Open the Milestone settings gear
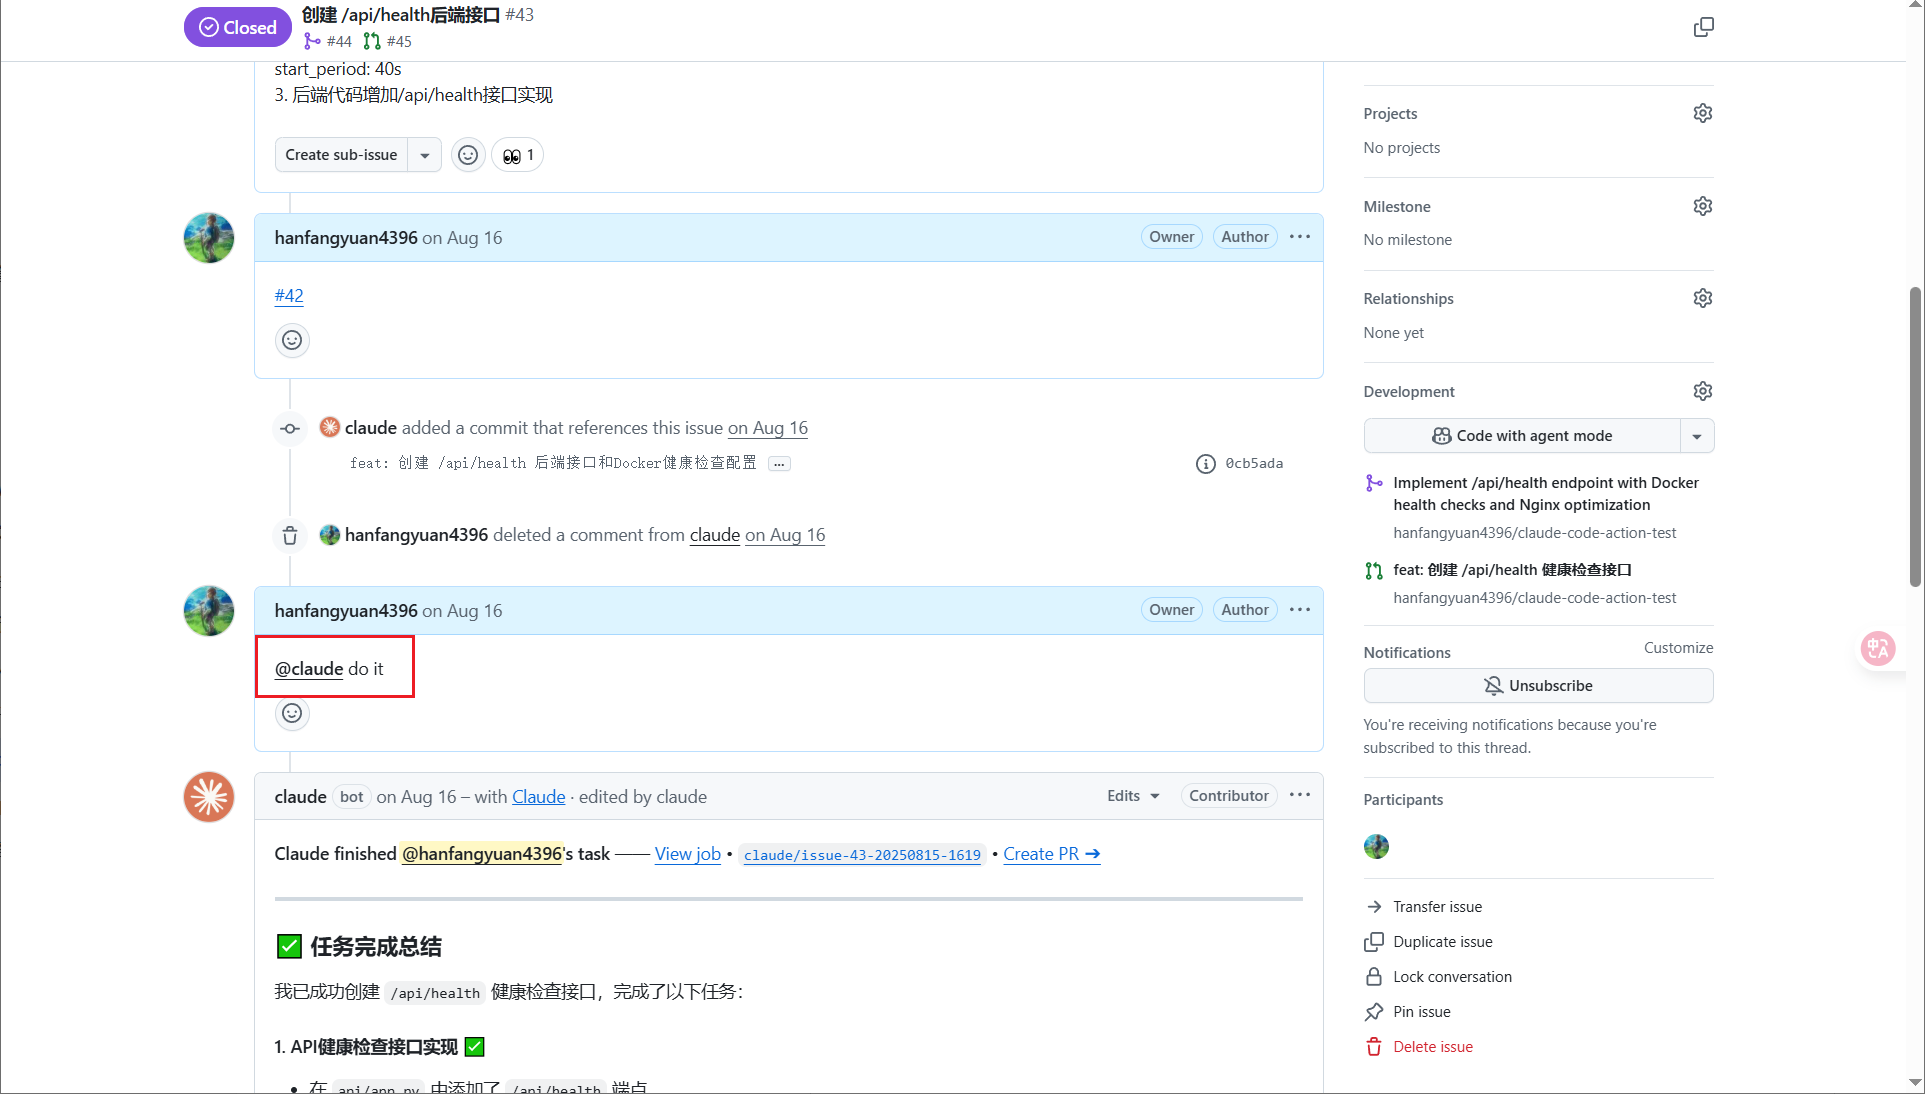The image size is (1925, 1094). point(1702,206)
